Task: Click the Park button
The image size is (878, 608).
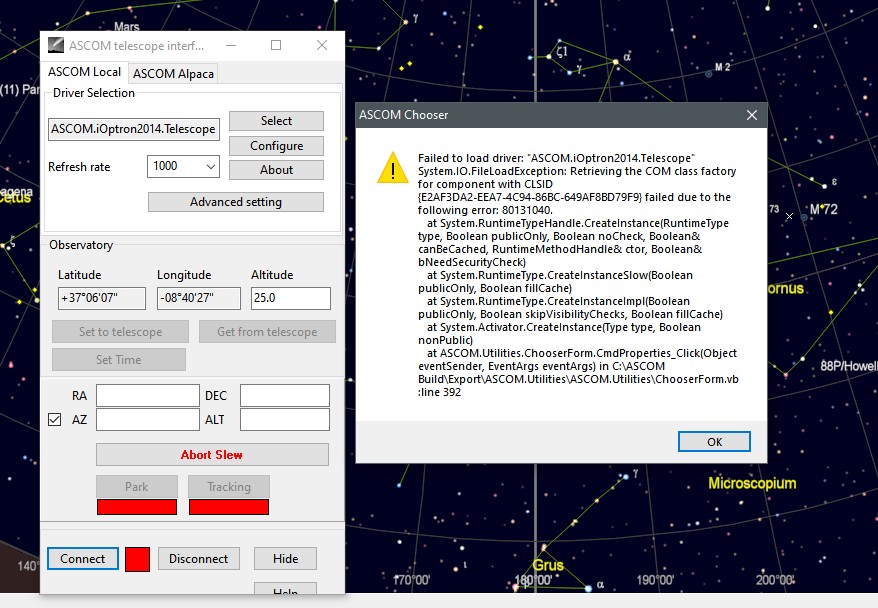Action: [137, 487]
